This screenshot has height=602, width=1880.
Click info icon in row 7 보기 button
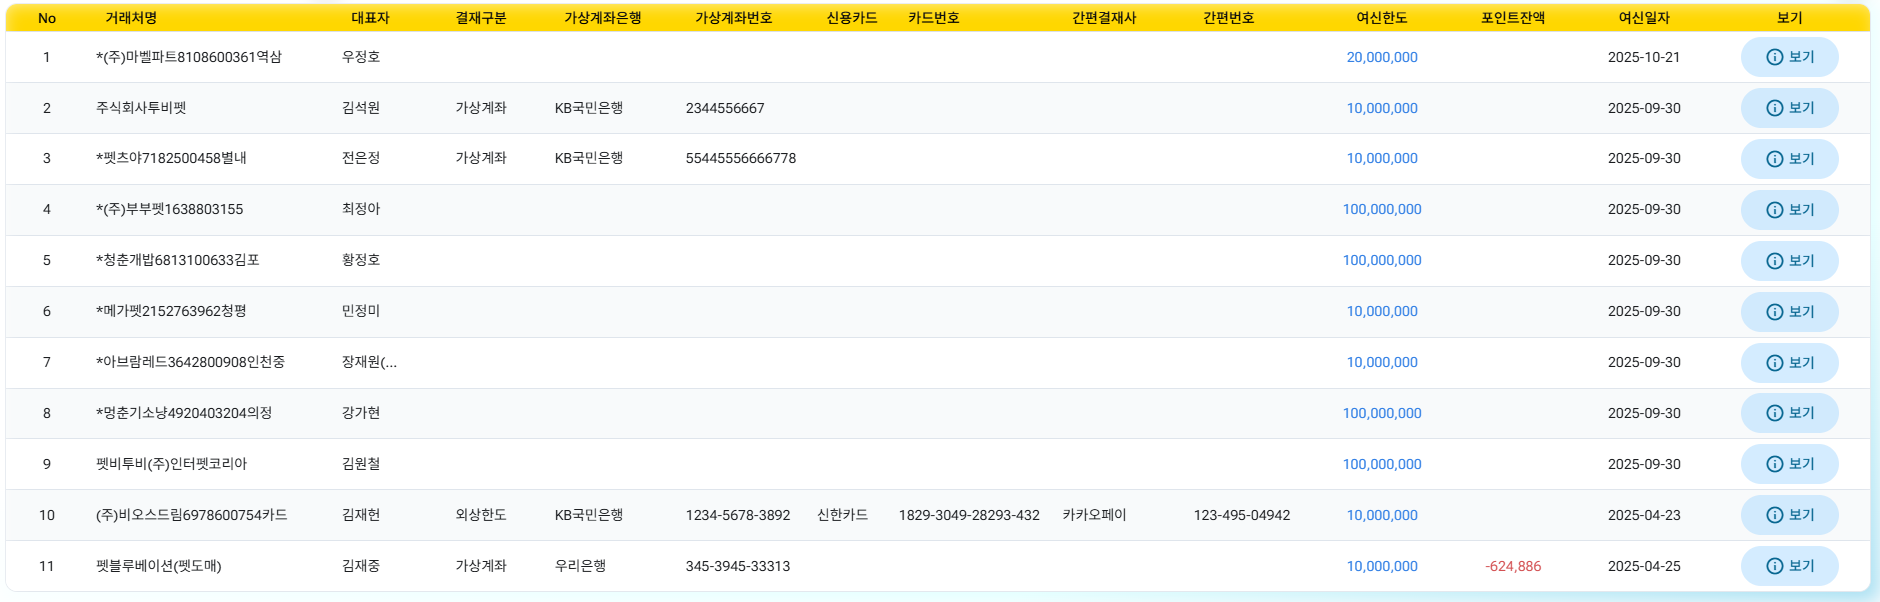(x=1774, y=363)
